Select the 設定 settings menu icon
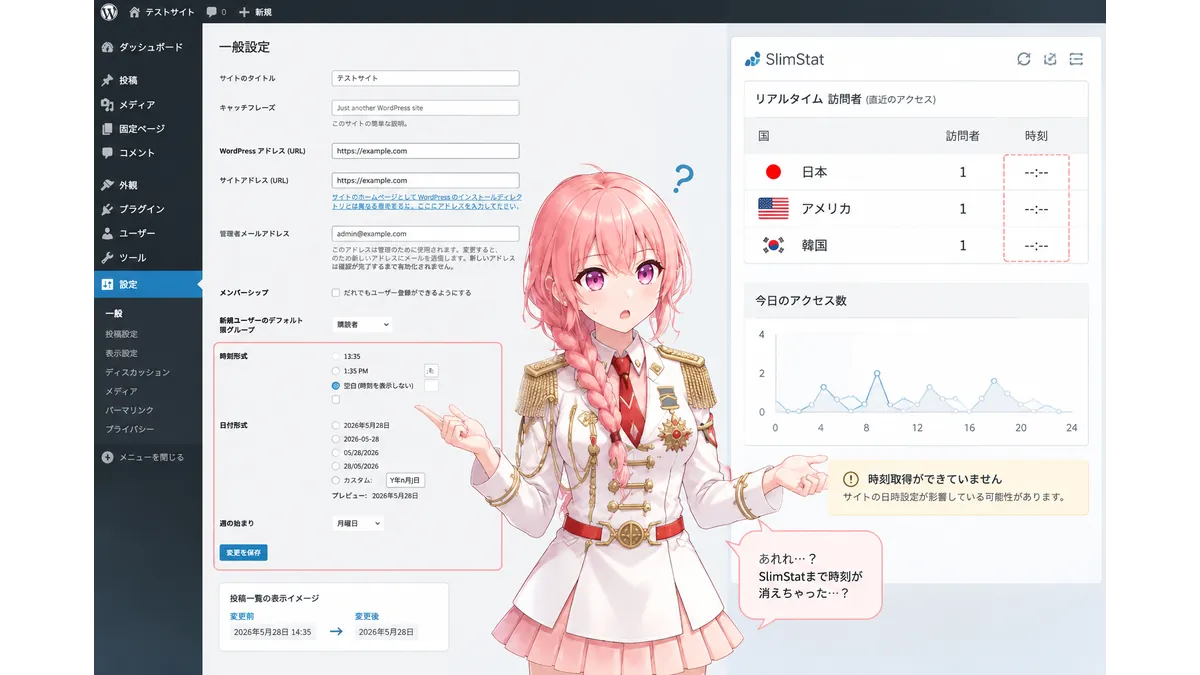Screen dimensions: 1200x675 [x=108, y=284]
